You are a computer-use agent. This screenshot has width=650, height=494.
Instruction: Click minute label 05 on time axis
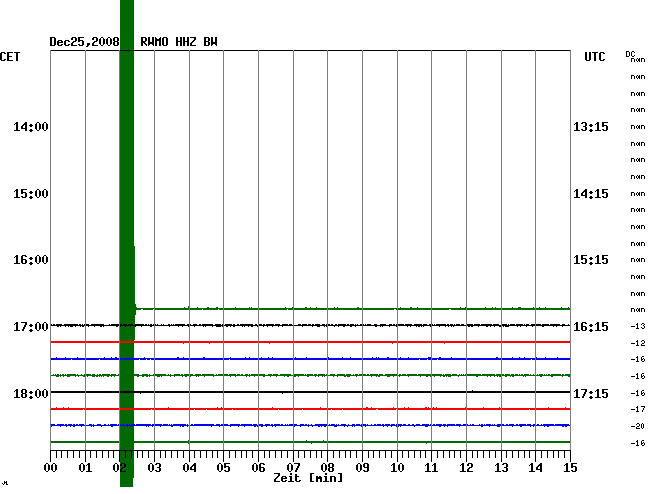223,468
